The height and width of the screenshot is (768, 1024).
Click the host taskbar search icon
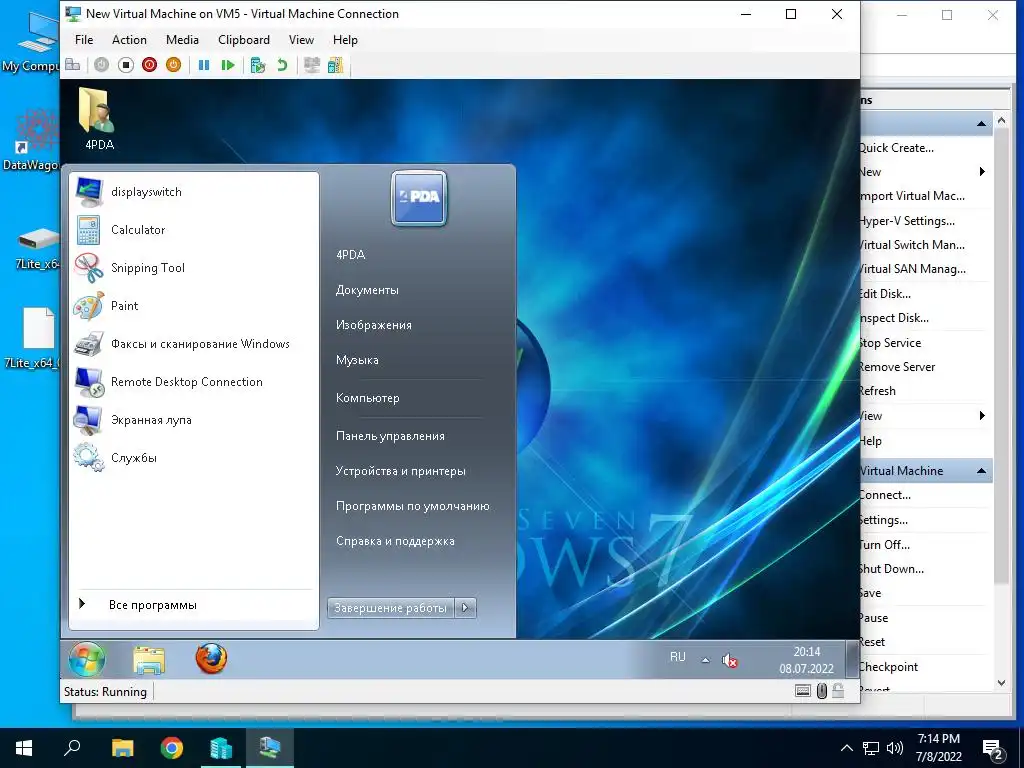click(x=72, y=748)
